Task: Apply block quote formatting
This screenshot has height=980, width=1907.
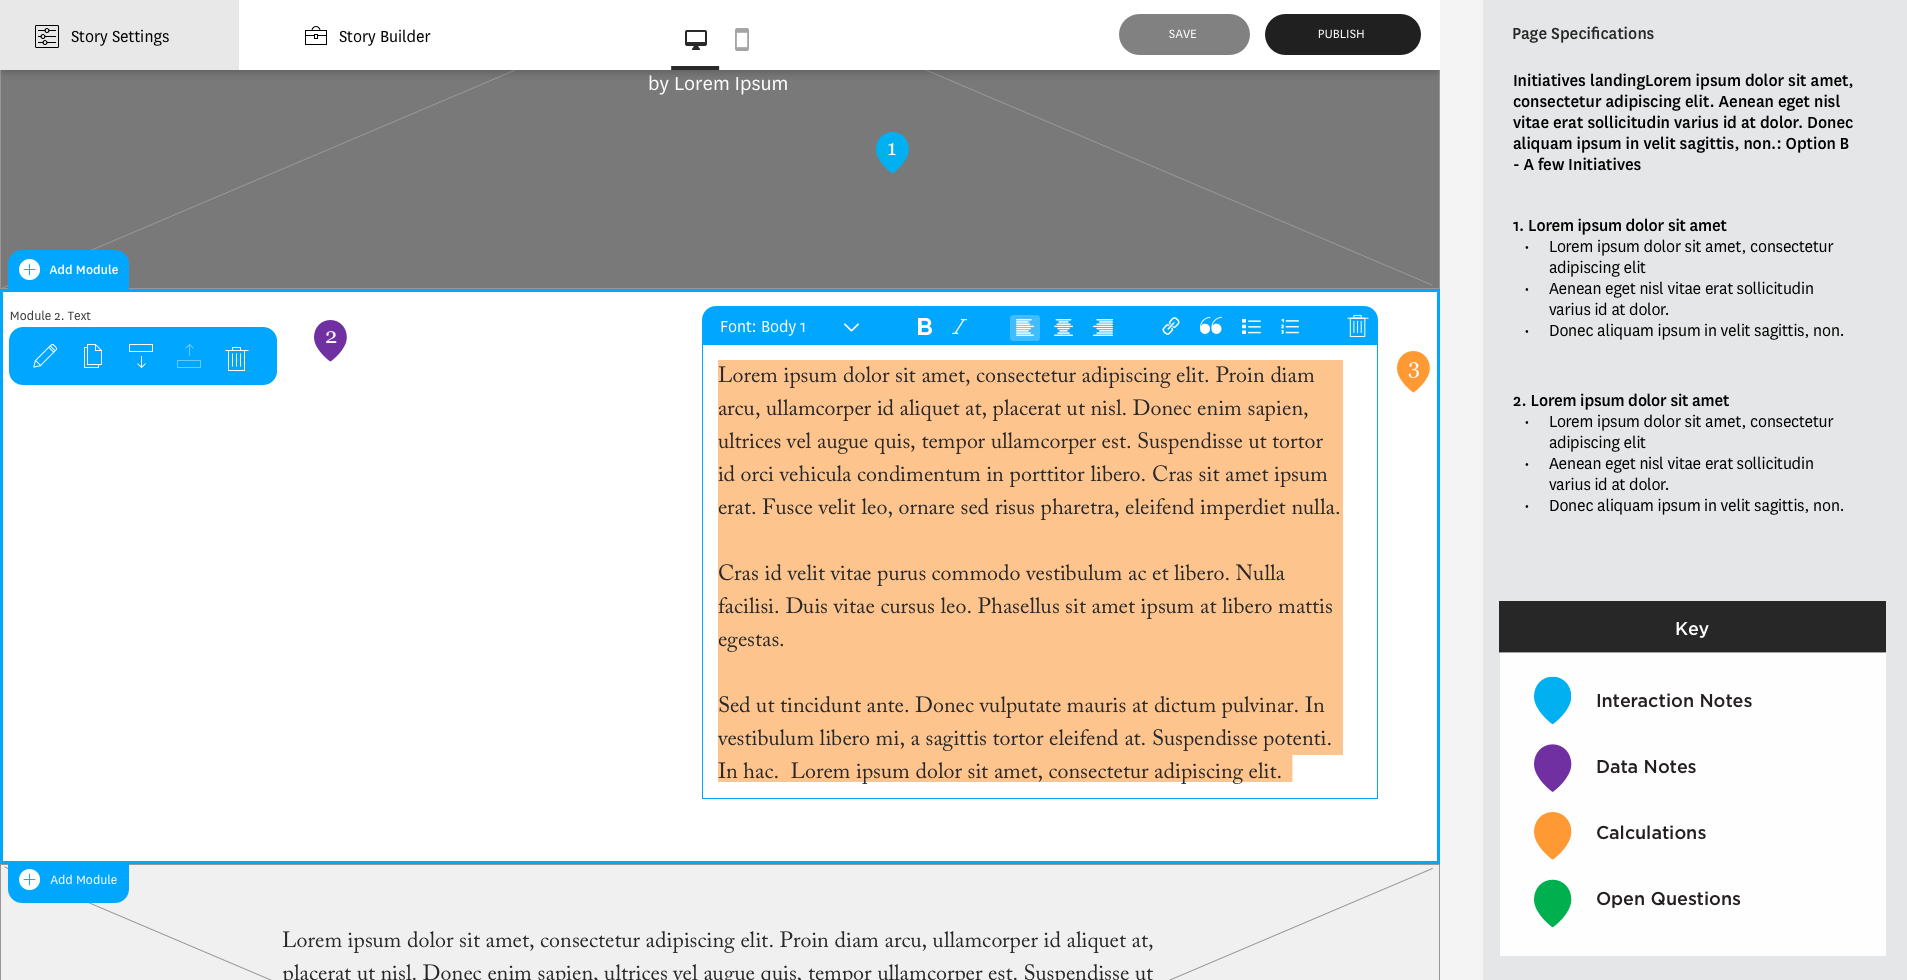Action: pos(1211,326)
